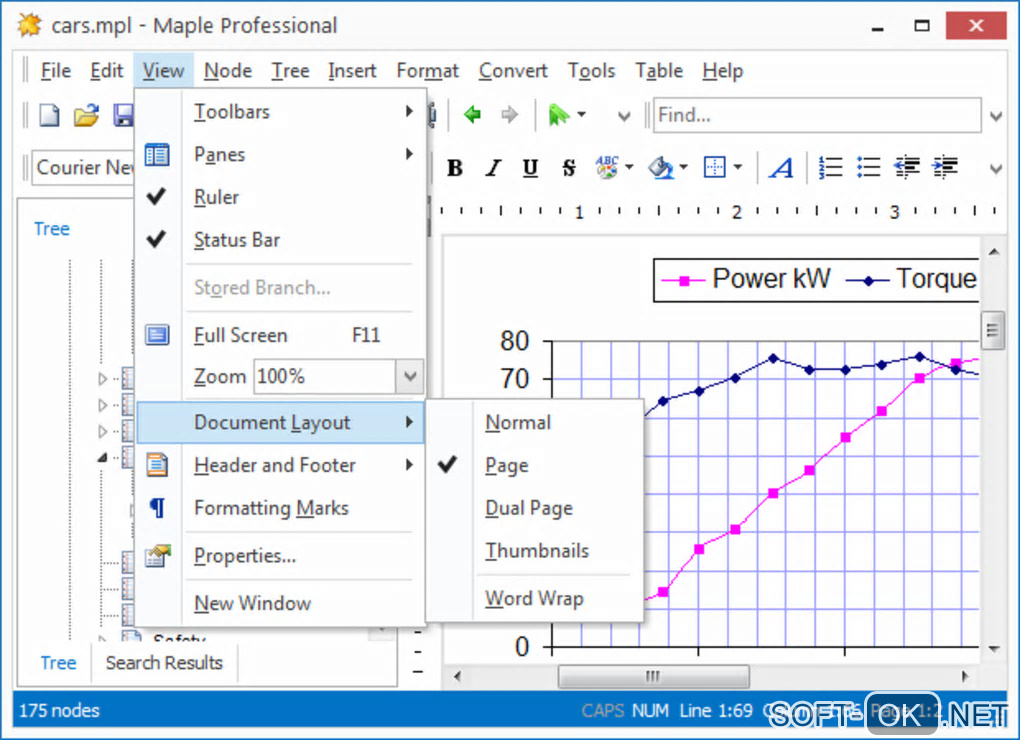The height and width of the screenshot is (740, 1020).
Task: Toggle Strikethrough formatting
Action: point(569,168)
